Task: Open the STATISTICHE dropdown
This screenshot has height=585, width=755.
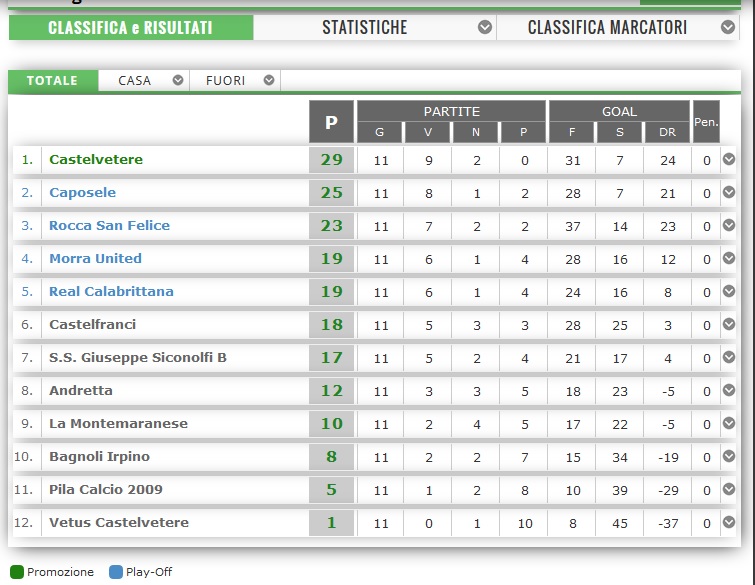Action: 485,27
